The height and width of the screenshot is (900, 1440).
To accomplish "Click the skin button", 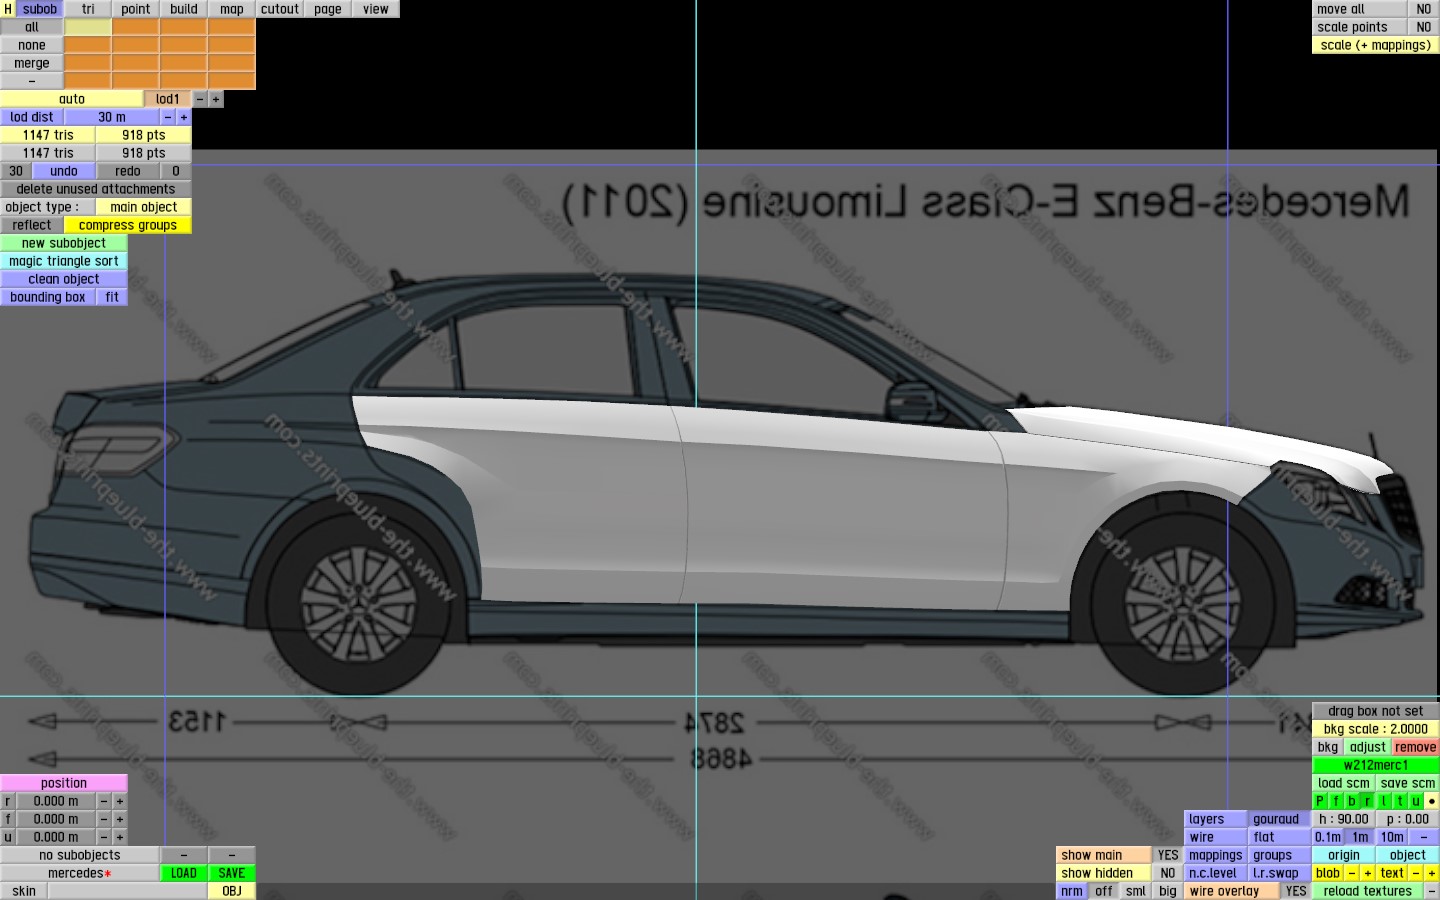I will click(24, 891).
